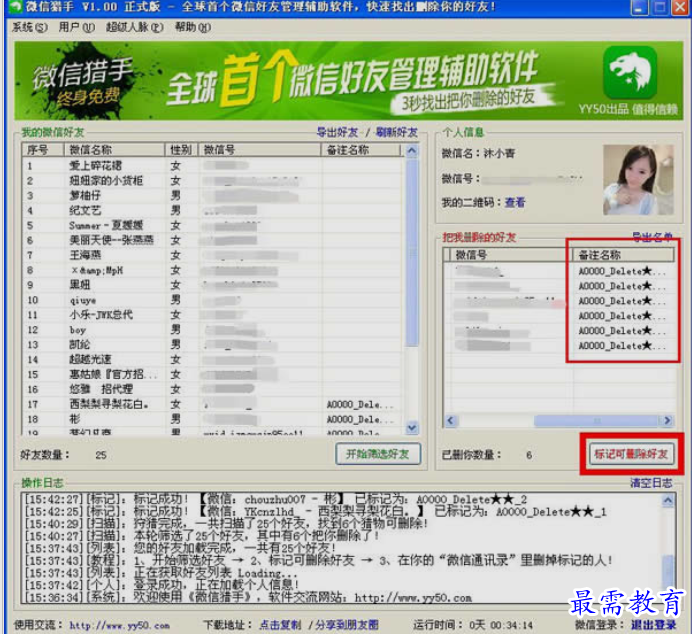Screen dimensions: 692x634
Task: Click the deleted-friends horizontal scrollbar thumb
Action: pyautogui.click(x=597, y=420)
